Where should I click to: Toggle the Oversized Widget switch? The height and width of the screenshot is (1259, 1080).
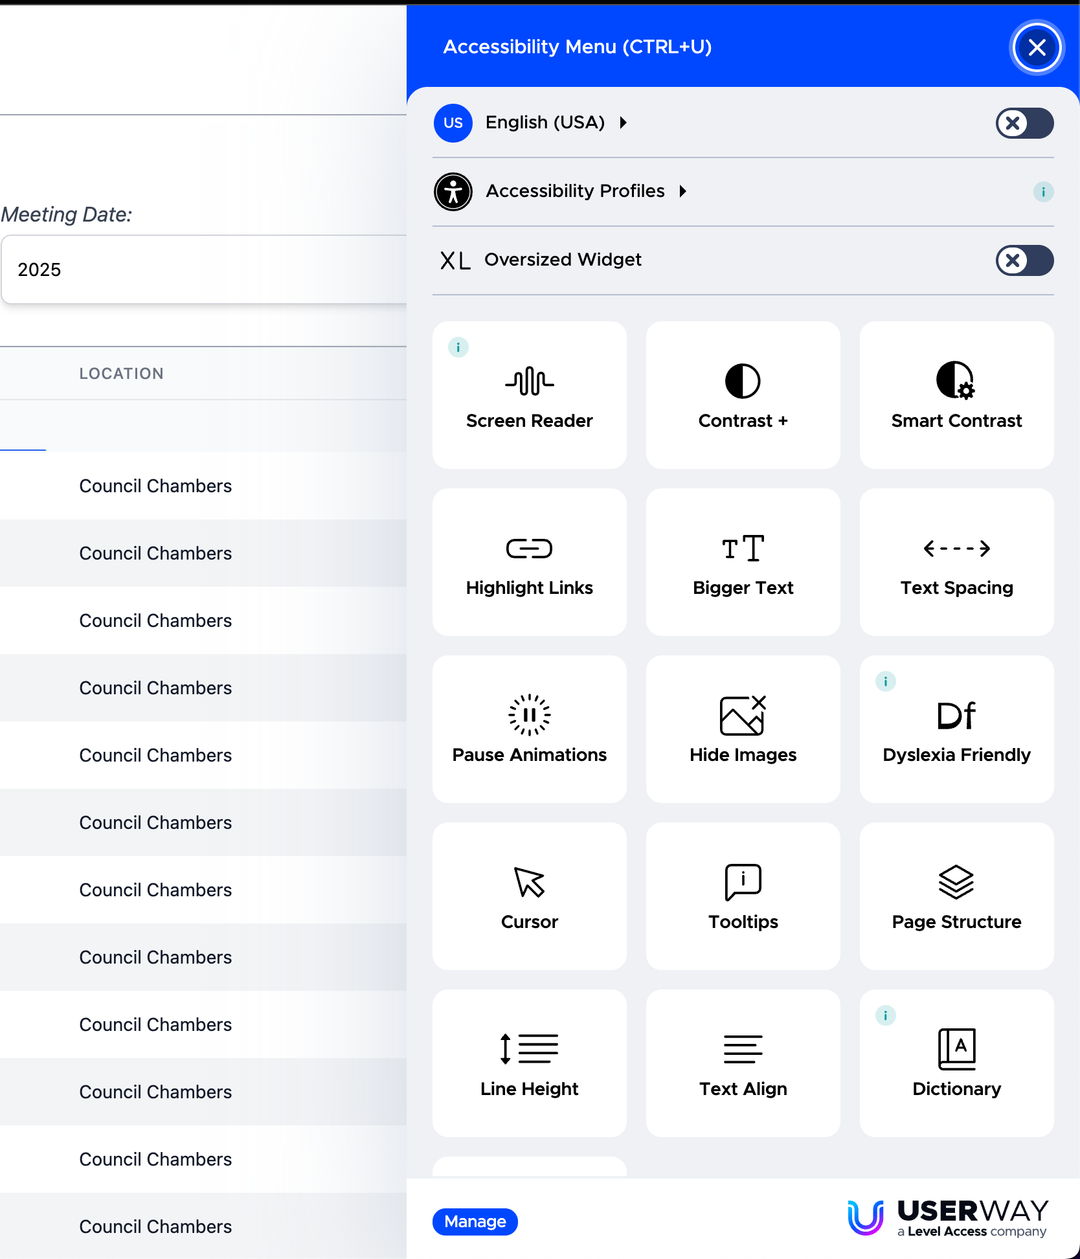pos(1024,261)
